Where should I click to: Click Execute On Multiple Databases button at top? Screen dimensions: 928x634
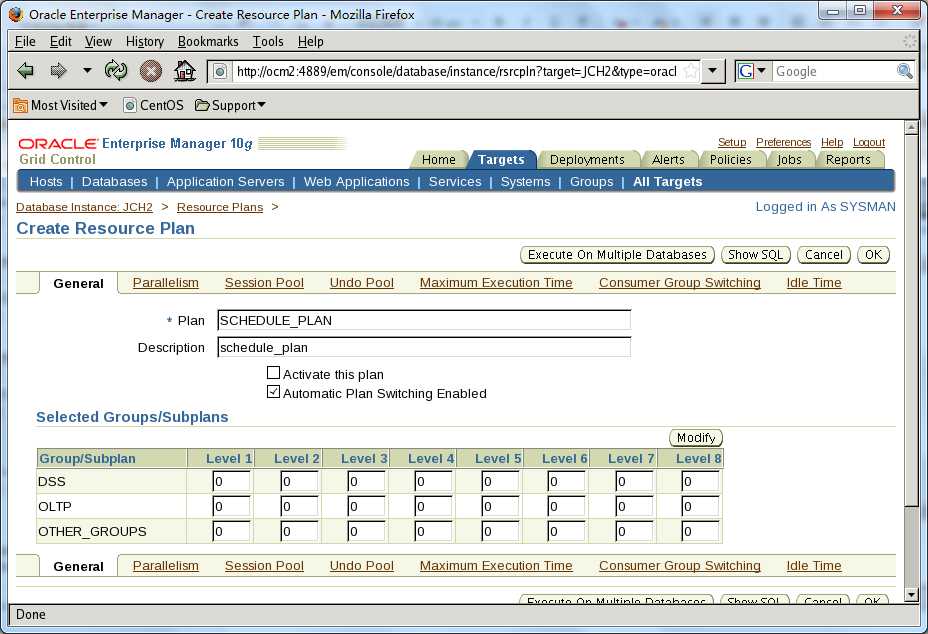pos(617,255)
